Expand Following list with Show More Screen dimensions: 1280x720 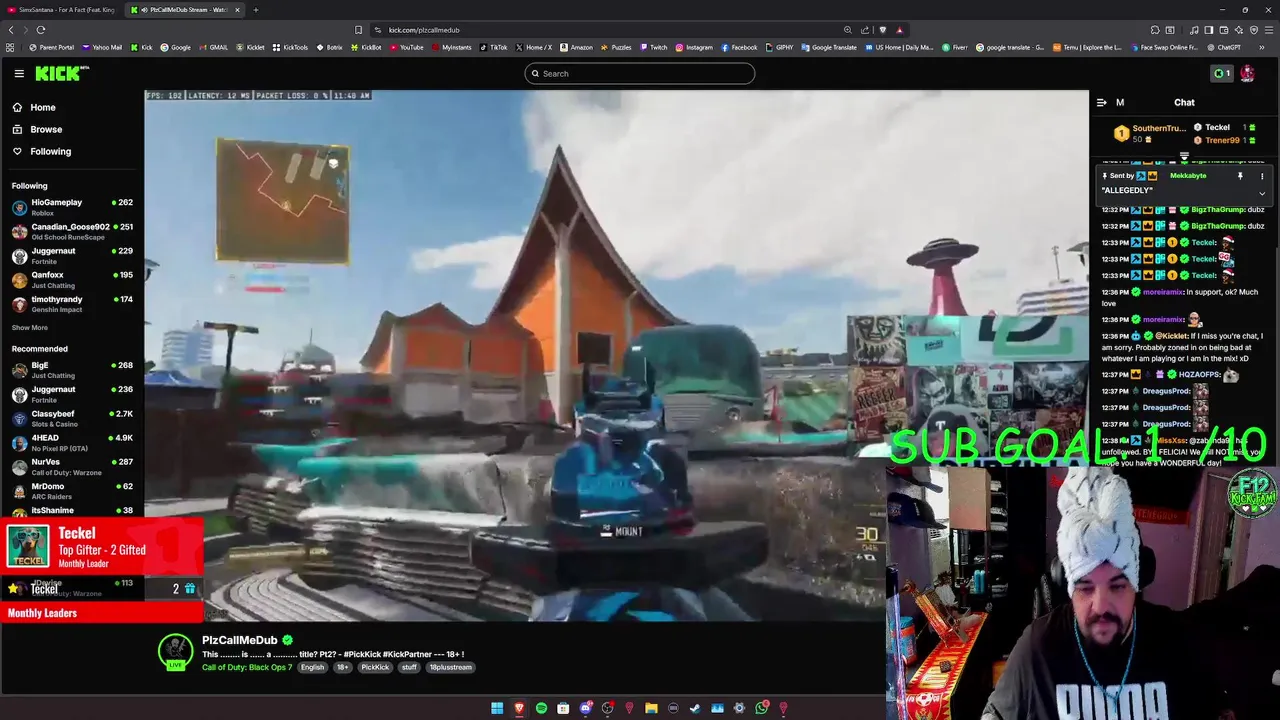click(x=30, y=327)
